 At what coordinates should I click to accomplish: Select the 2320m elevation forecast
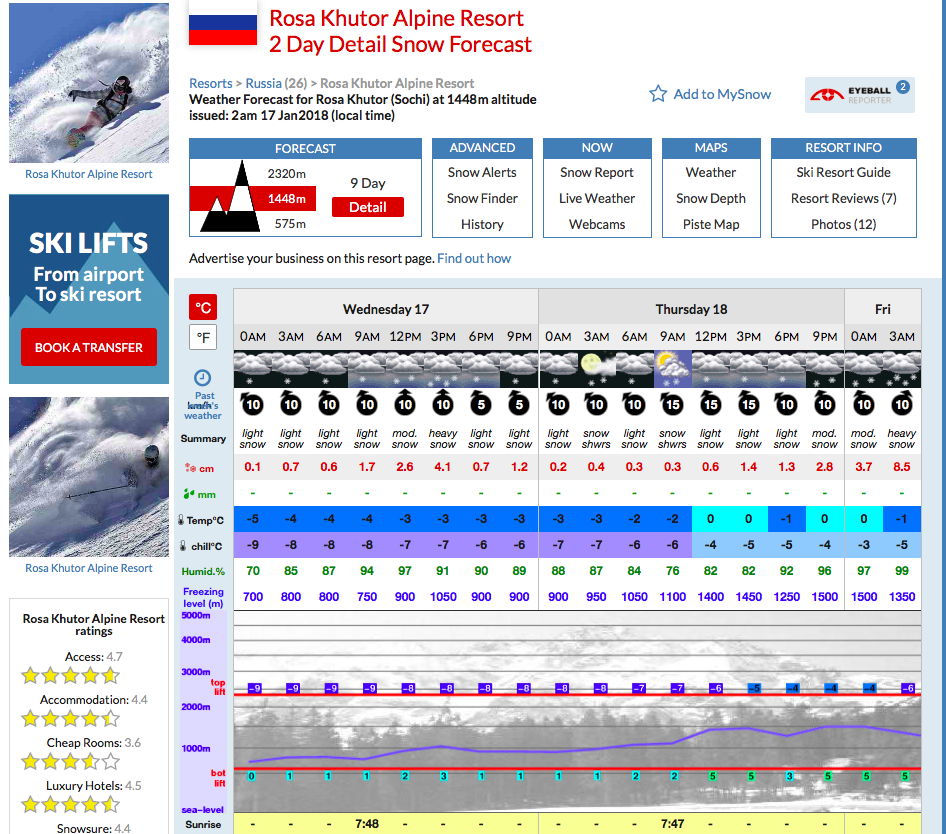[287, 174]
